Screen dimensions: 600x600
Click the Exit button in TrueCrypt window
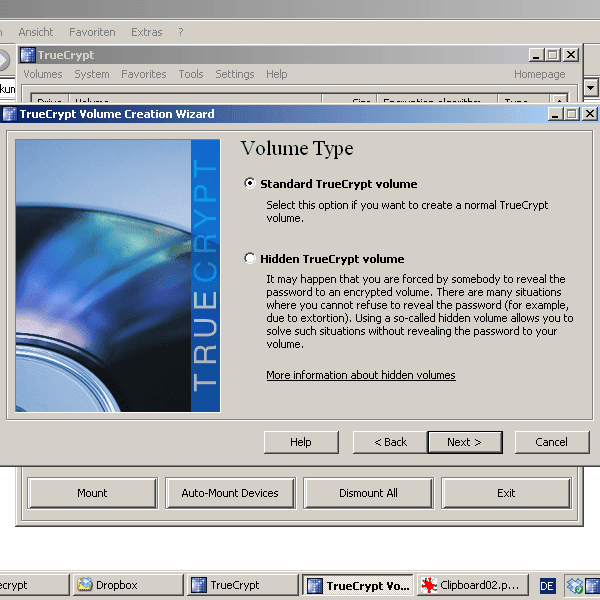click(x=506, y=493)
